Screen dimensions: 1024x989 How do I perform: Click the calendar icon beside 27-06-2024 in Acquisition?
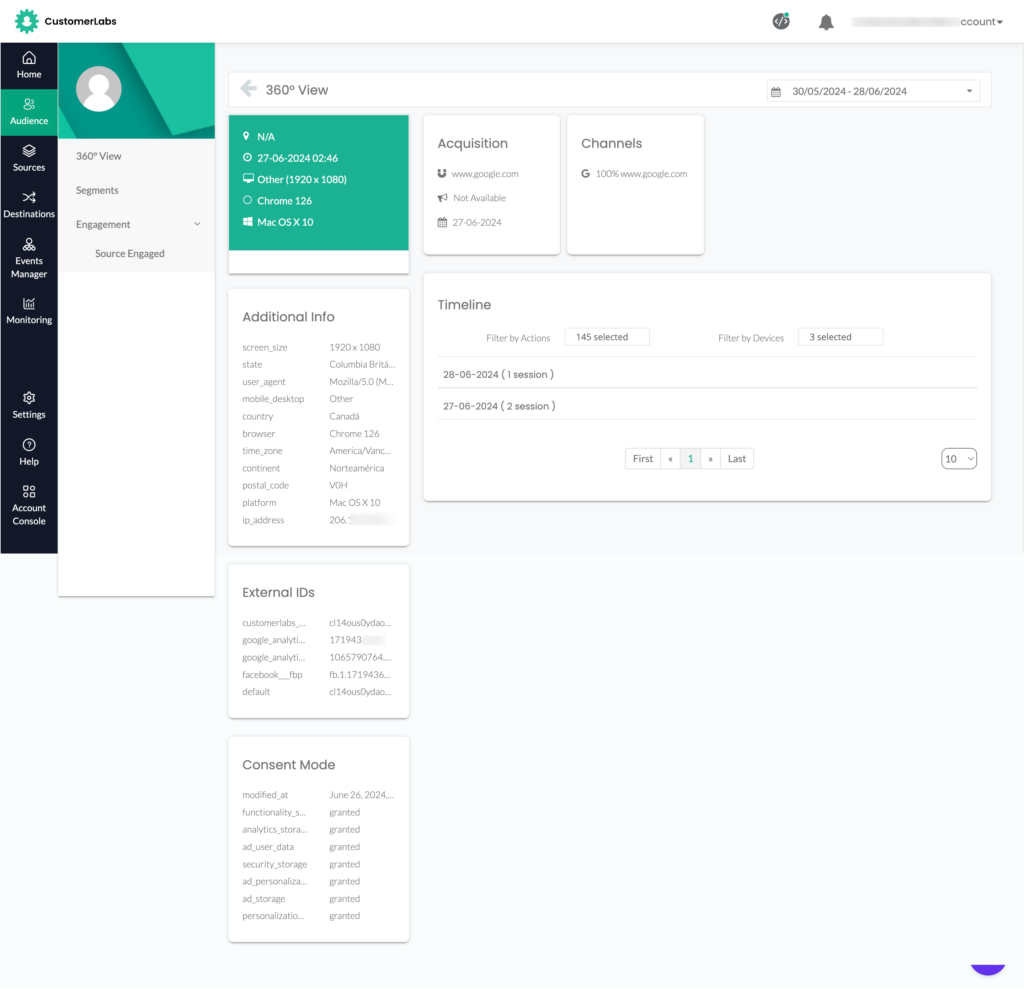pyautogui.click(x=442, y=222)
